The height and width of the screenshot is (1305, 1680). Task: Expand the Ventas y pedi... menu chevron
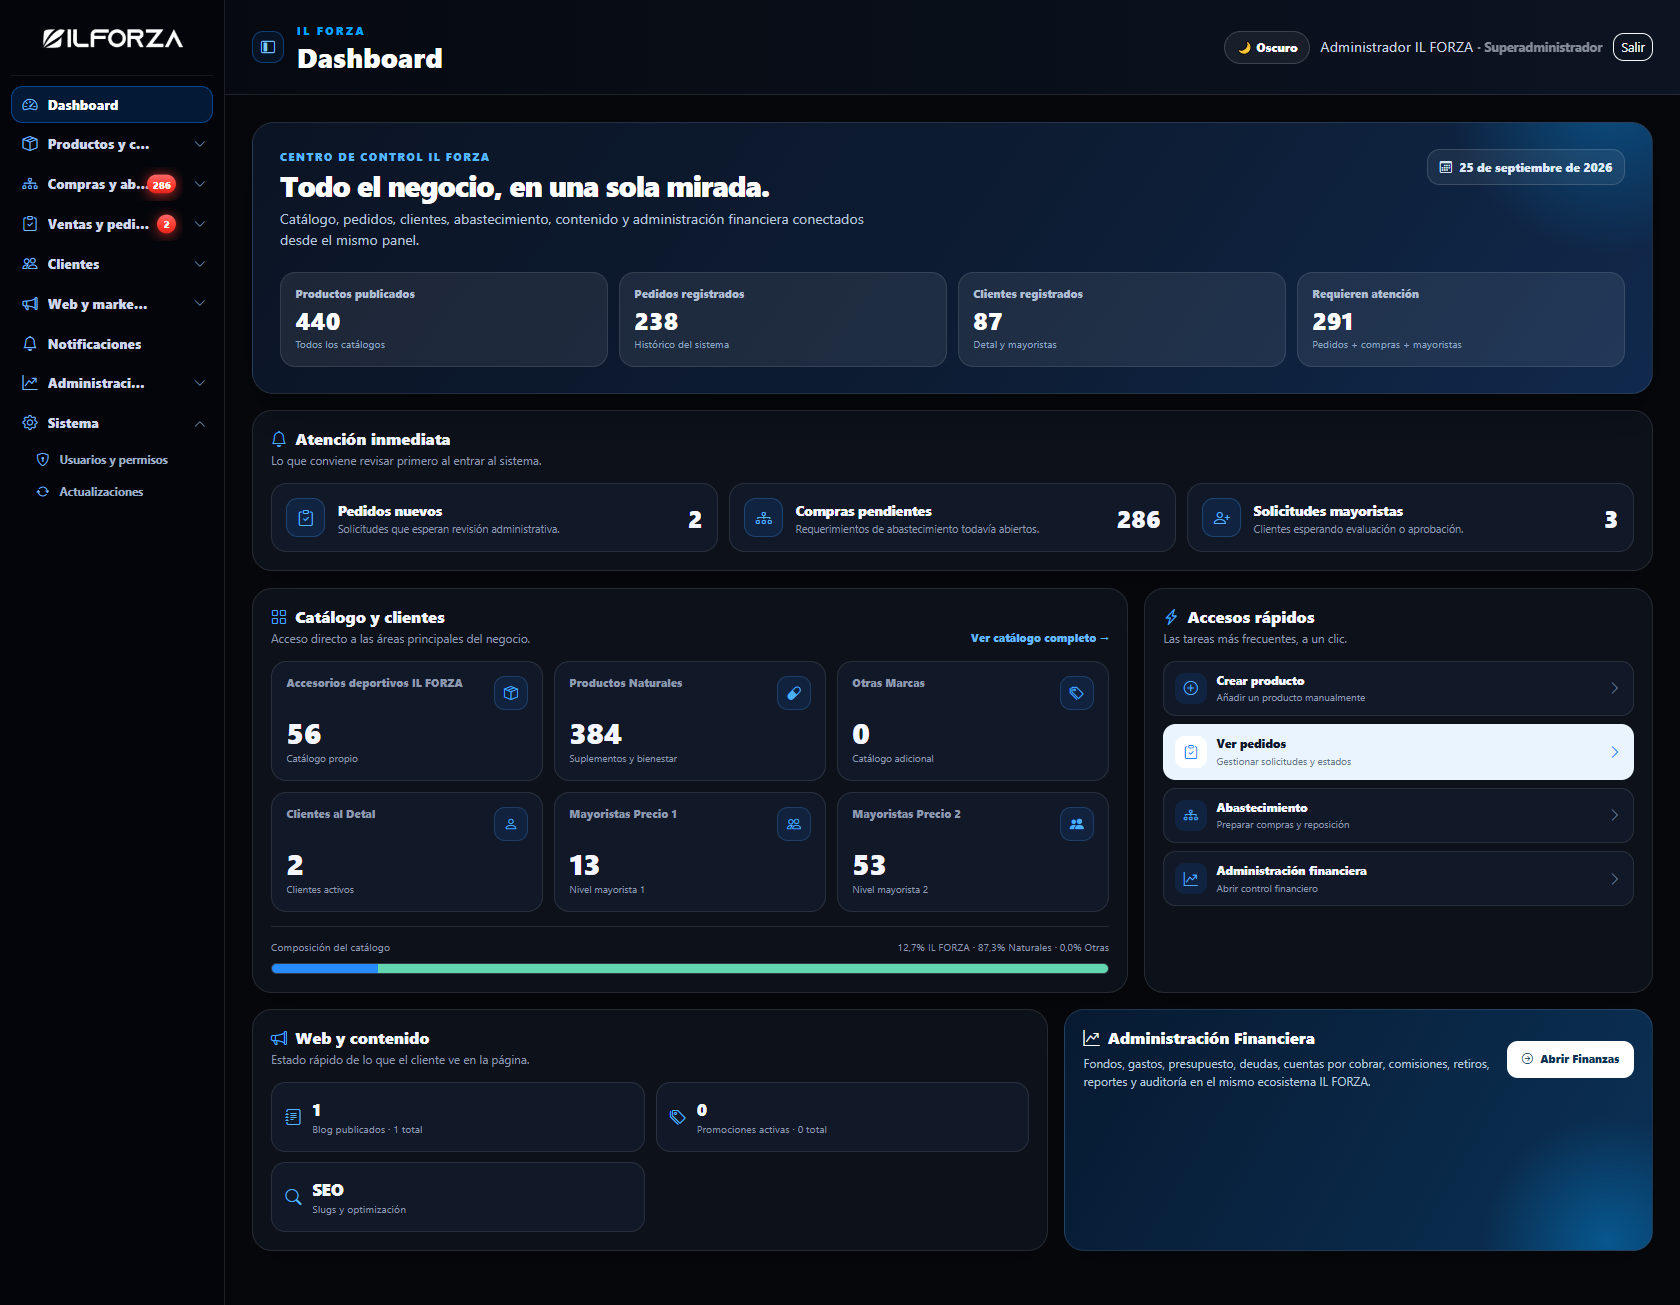click(x=200, y=224)
